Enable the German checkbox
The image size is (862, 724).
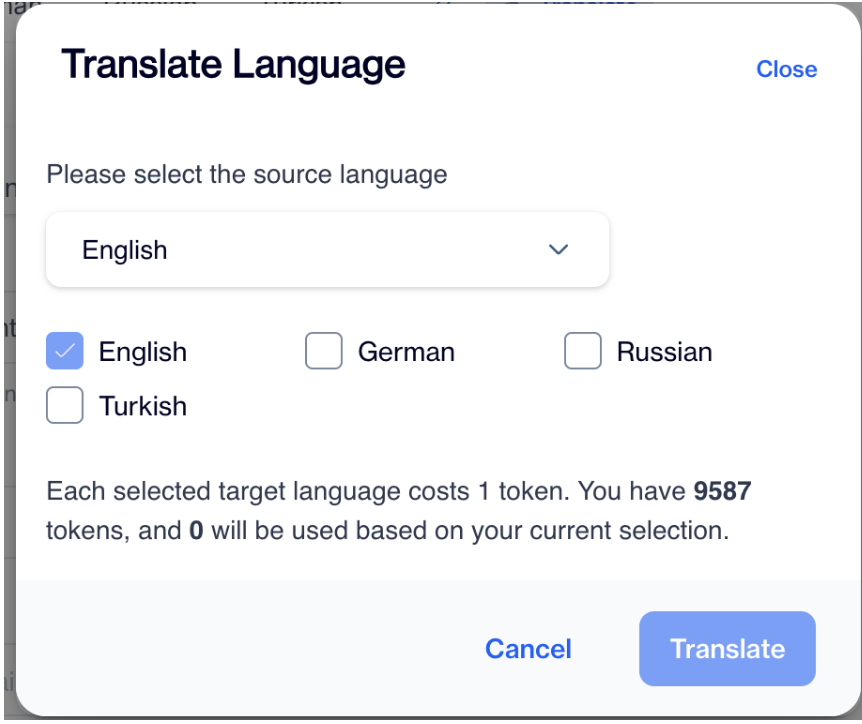tap(324, 352)
